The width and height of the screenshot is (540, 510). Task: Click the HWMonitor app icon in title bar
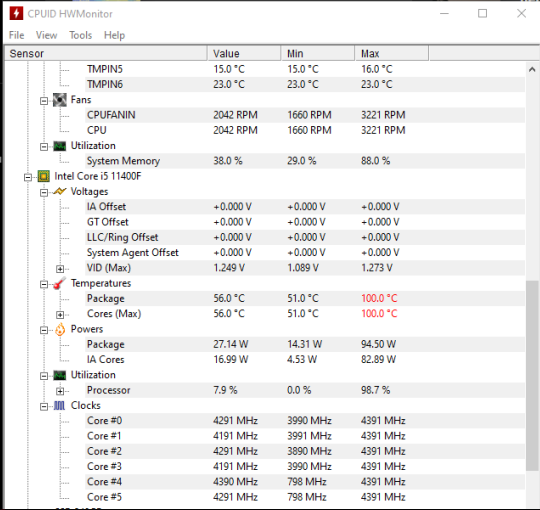pos(16,14)
